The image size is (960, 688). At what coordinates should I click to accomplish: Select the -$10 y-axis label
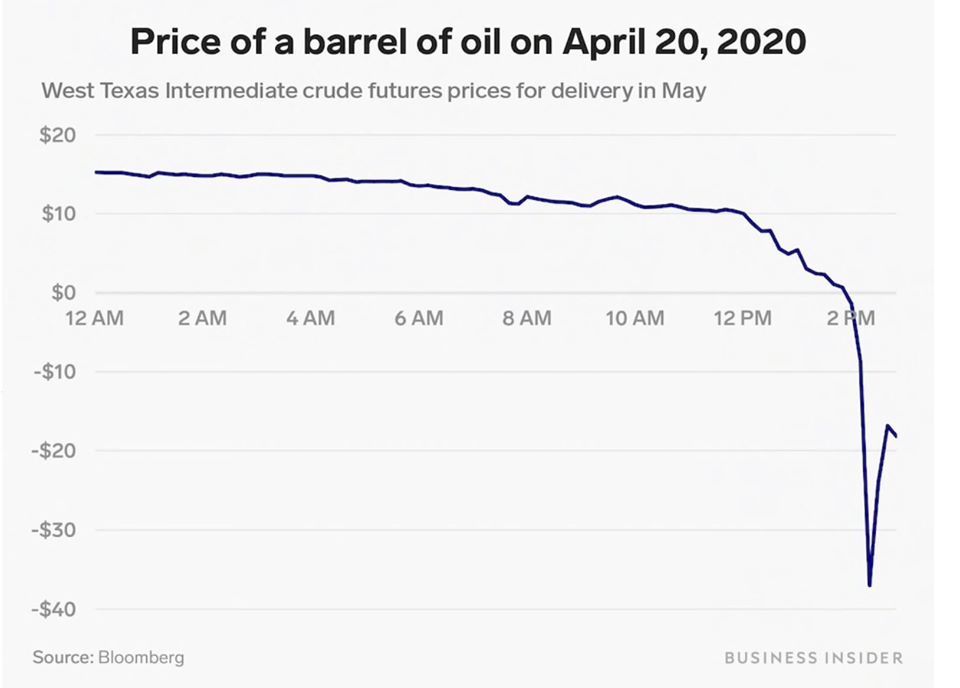click(x=57, y=372)
